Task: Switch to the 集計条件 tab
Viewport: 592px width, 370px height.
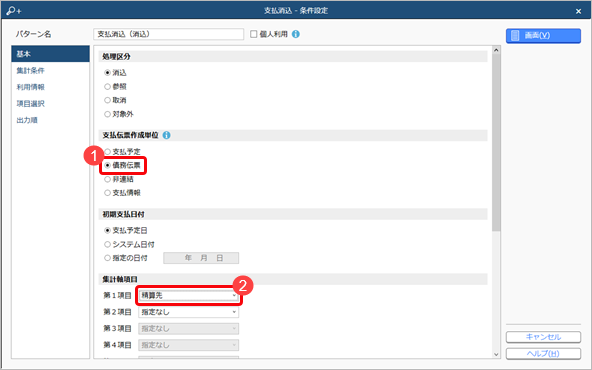Action: point(50,70)
